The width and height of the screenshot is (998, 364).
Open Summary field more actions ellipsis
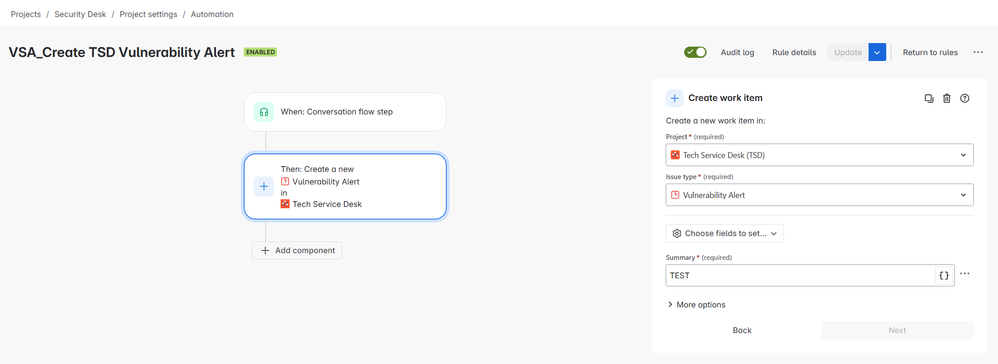[965, 274]
